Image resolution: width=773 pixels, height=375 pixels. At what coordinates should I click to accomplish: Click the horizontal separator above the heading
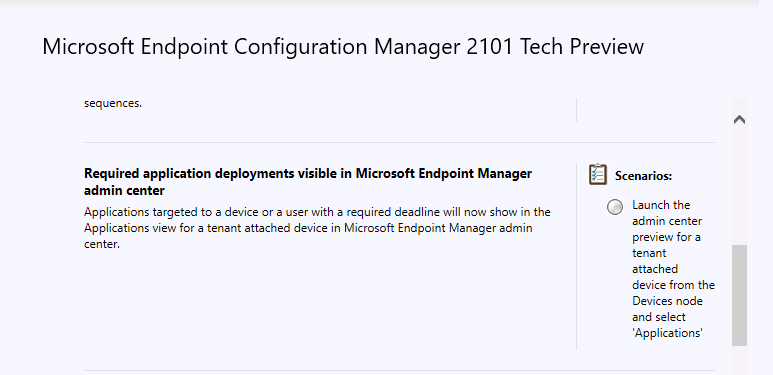pyautogui.click(x=399, y=142)
